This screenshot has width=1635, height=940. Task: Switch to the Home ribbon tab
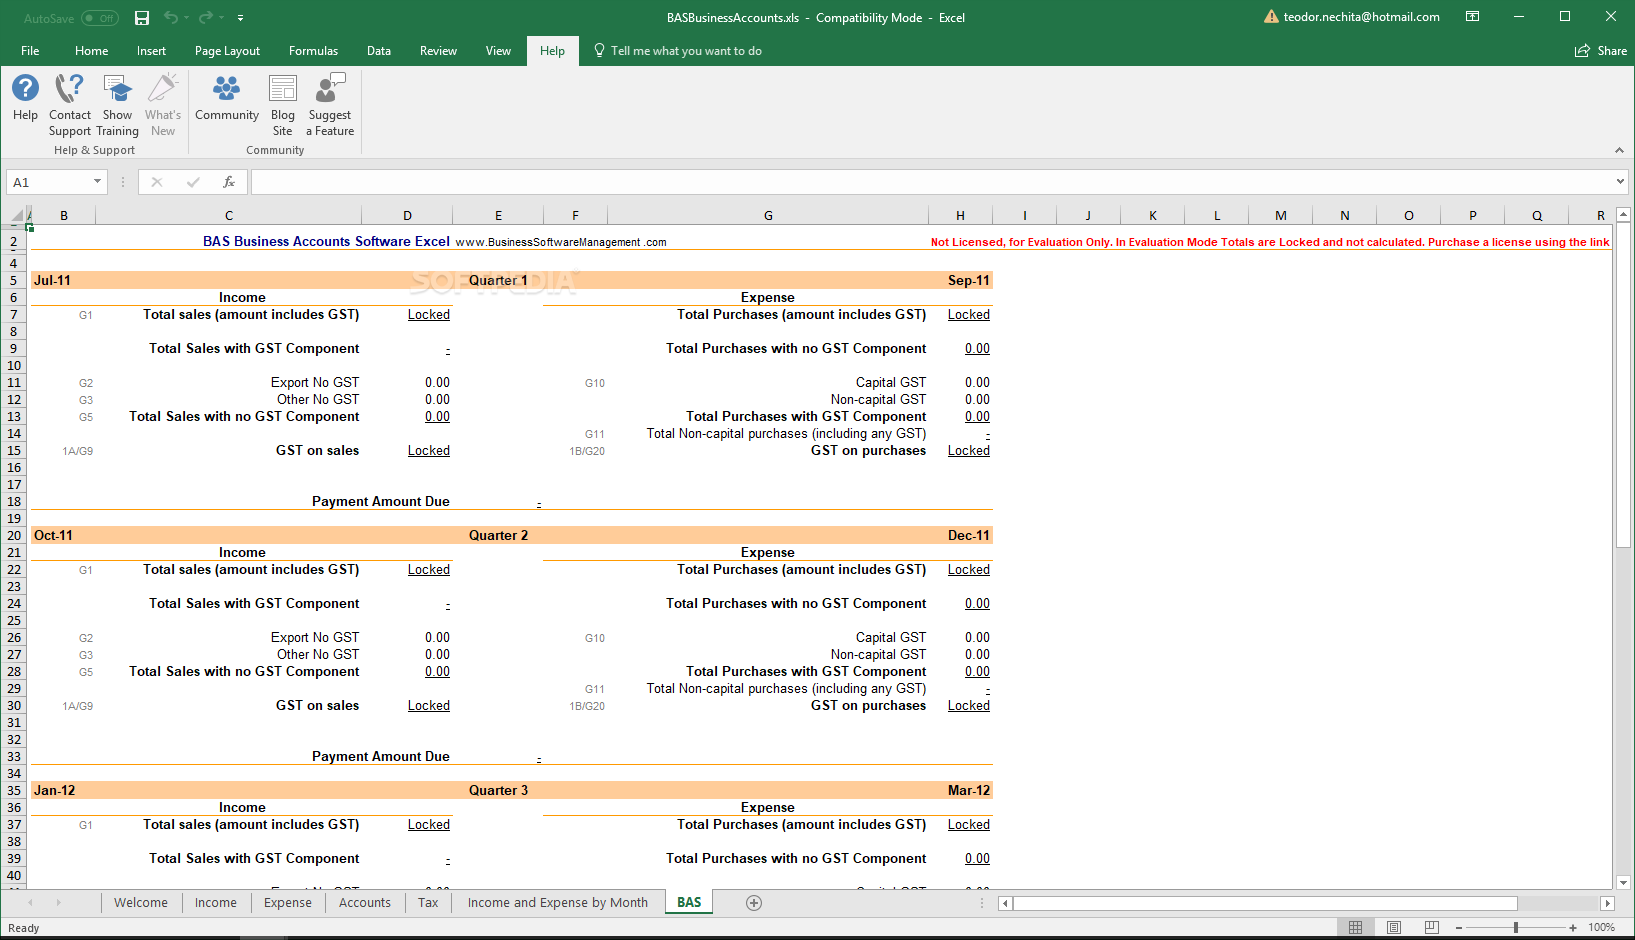tap(91, 51)
